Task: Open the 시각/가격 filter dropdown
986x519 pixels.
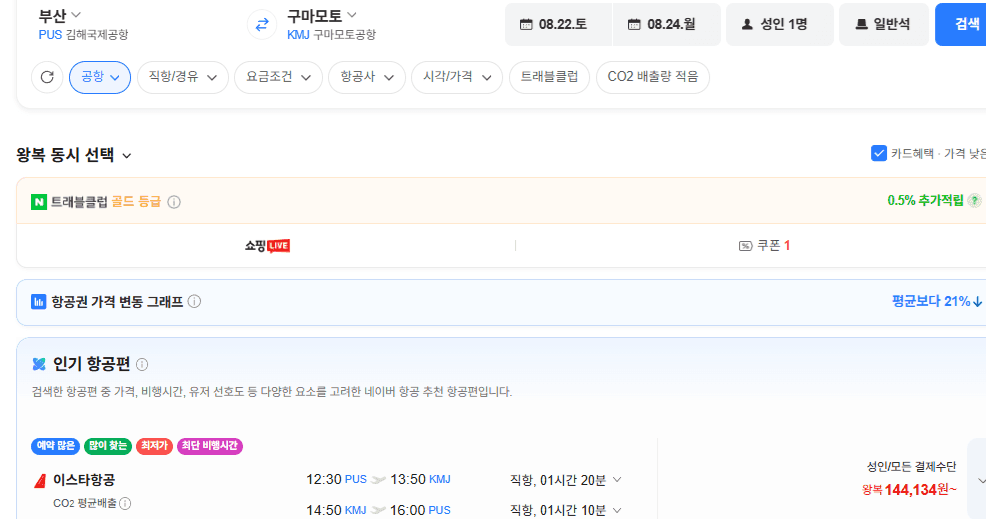Action: tap(457, 77)
